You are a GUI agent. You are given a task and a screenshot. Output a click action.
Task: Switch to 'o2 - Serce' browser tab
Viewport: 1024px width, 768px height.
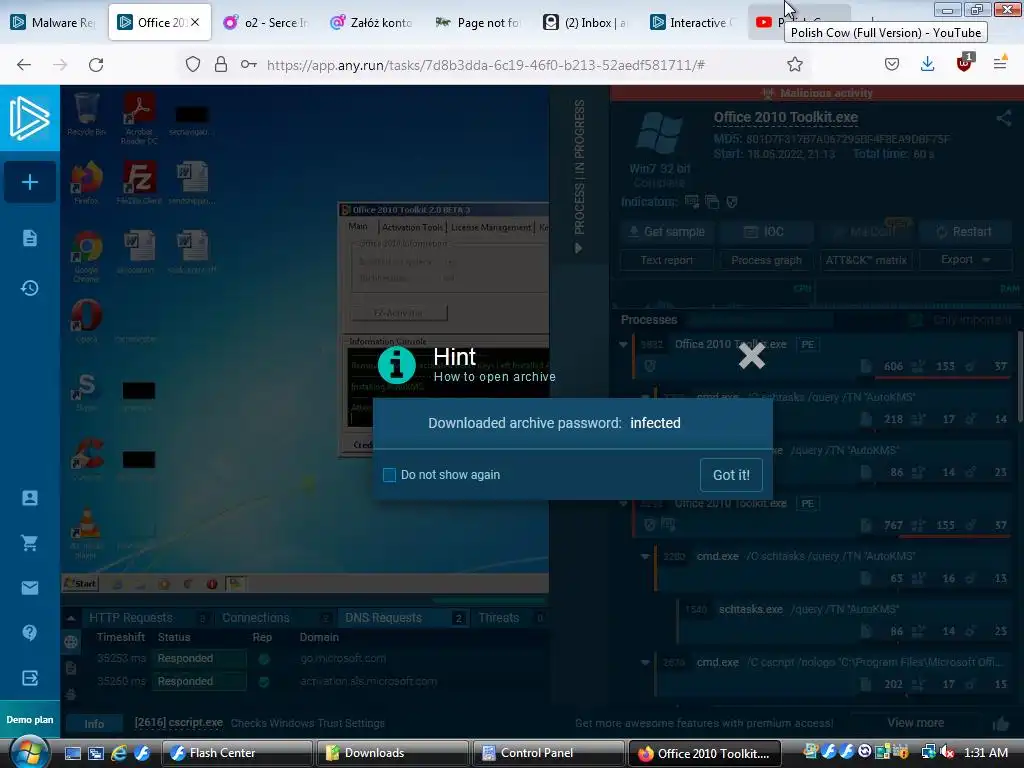[265, 23]
